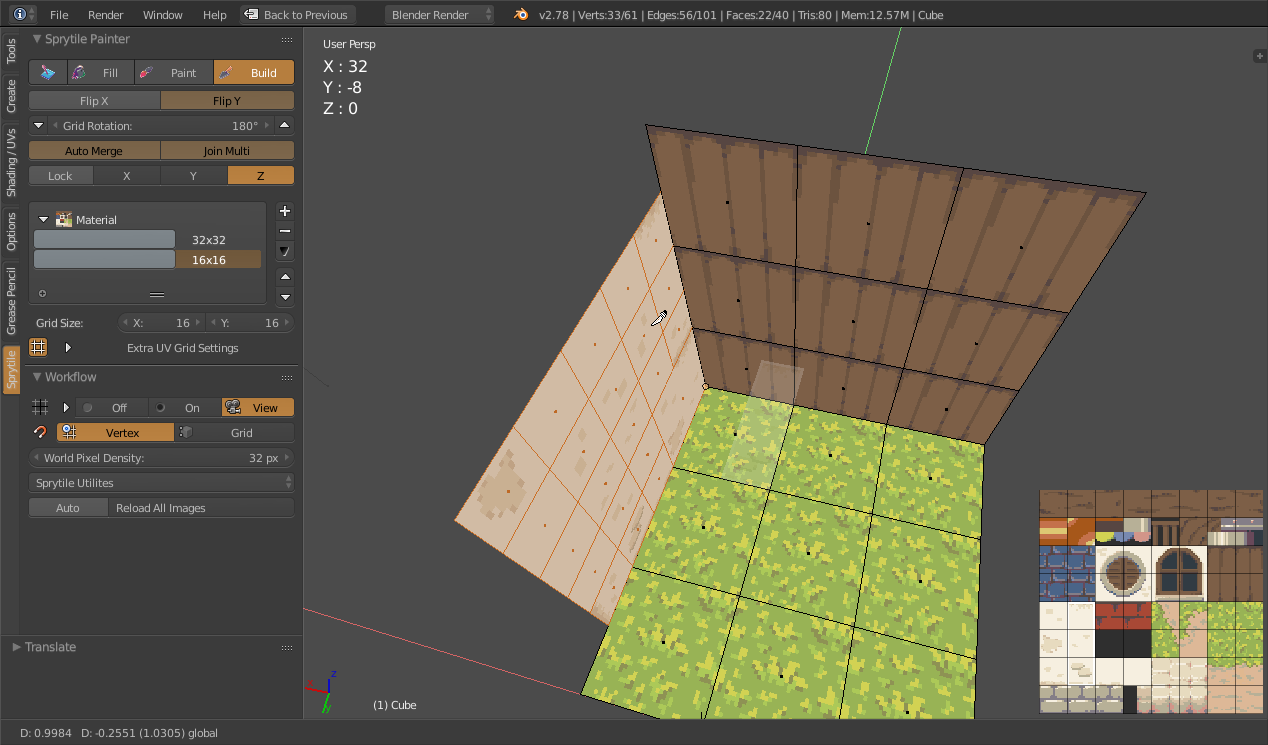This screenshot has width=1268, height=745.
Task: Select the Fill paint mode
Action: point(100,73)
